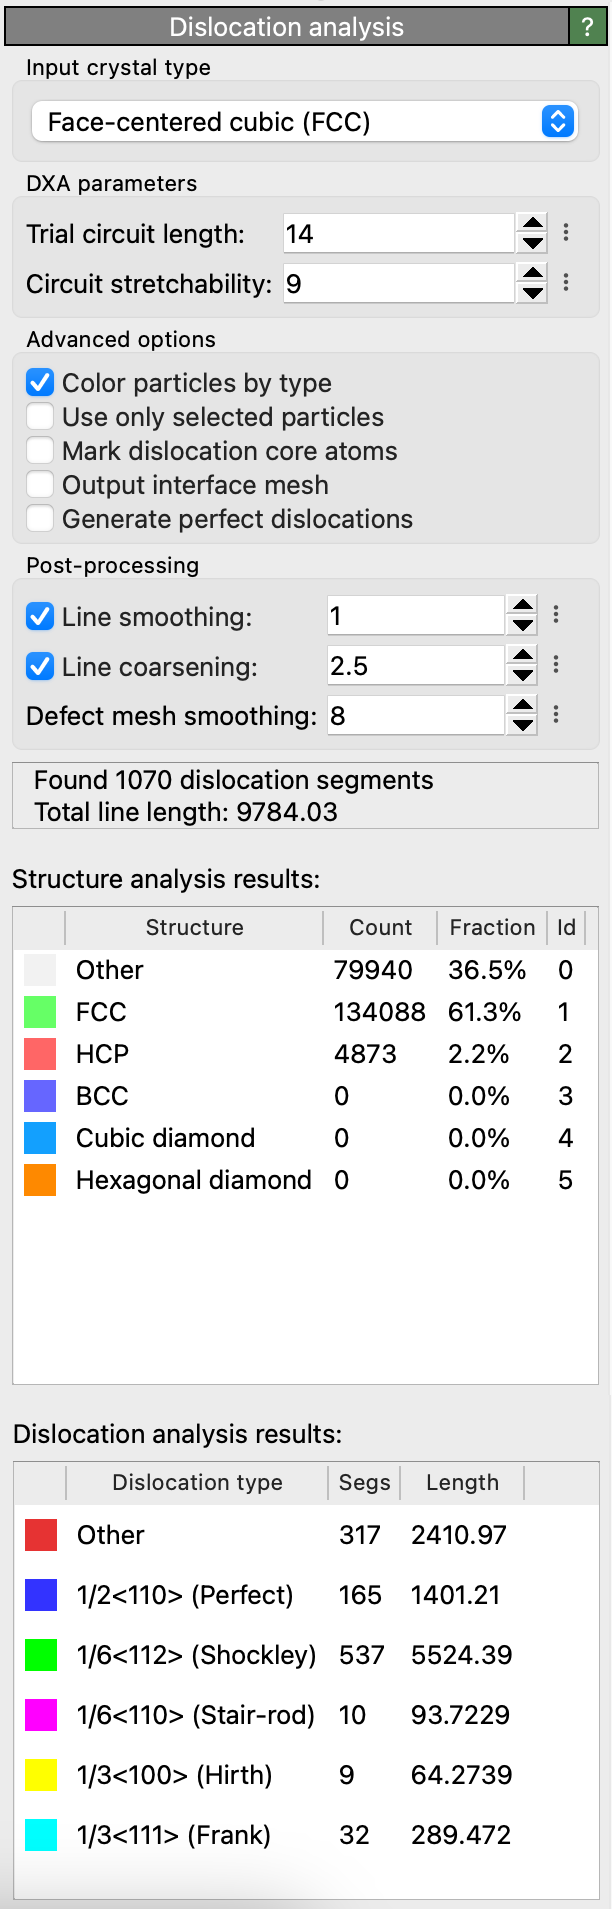Click the Line coarsening value field

pos(415,666)
